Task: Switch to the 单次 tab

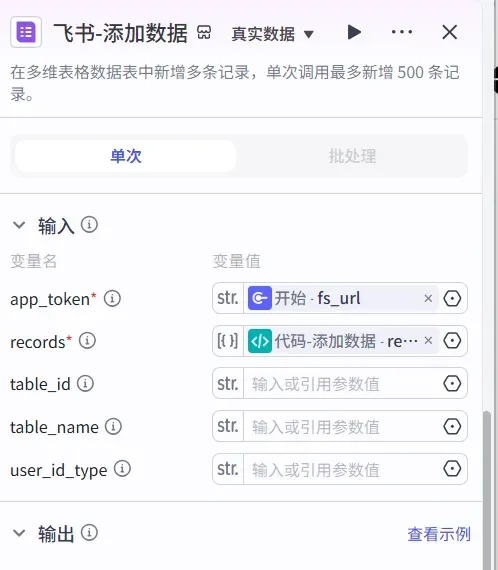Action: 126,156
